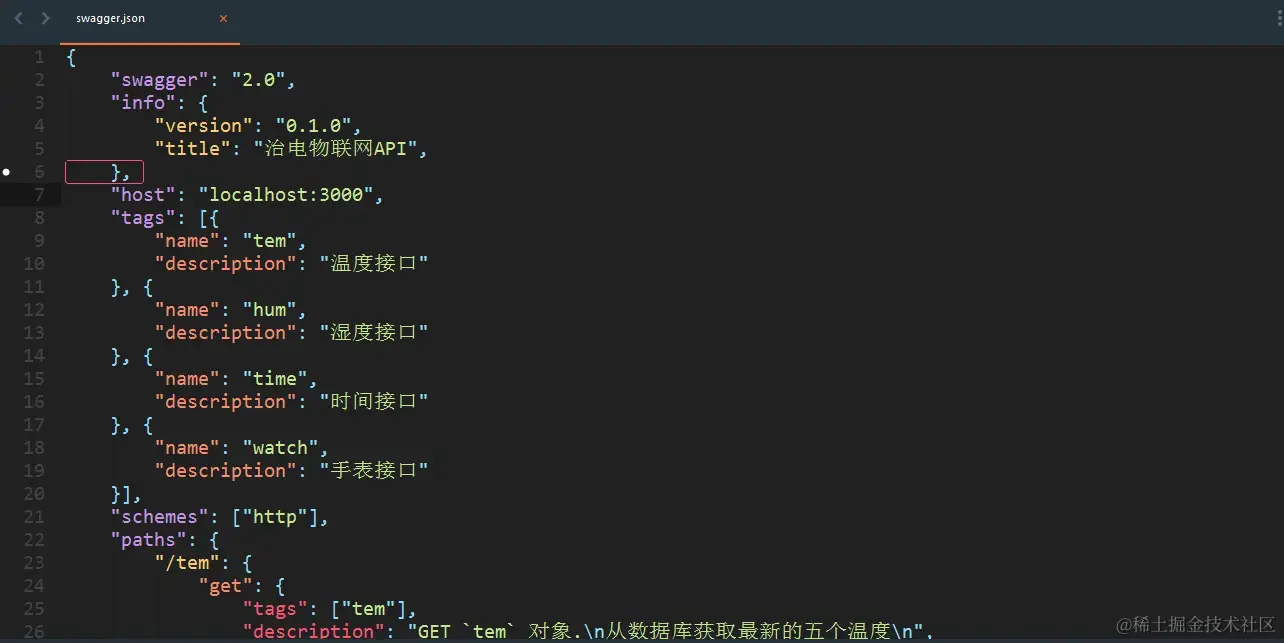
Task: Click the "手表接口" description value
Action: (x=374, y=471)
